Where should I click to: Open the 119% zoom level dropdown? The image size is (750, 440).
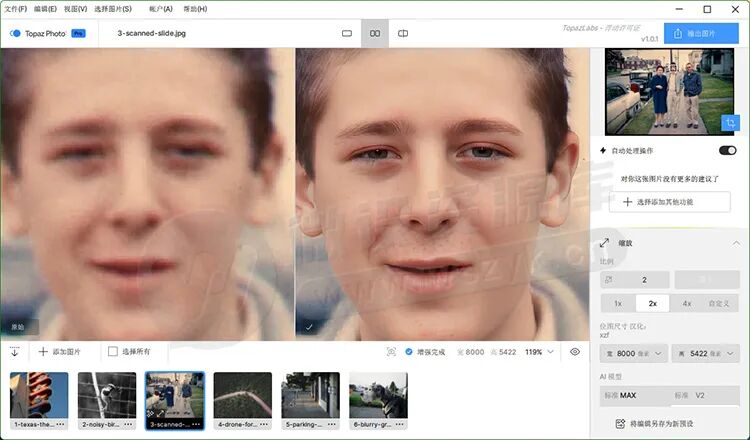click(538, 352)
